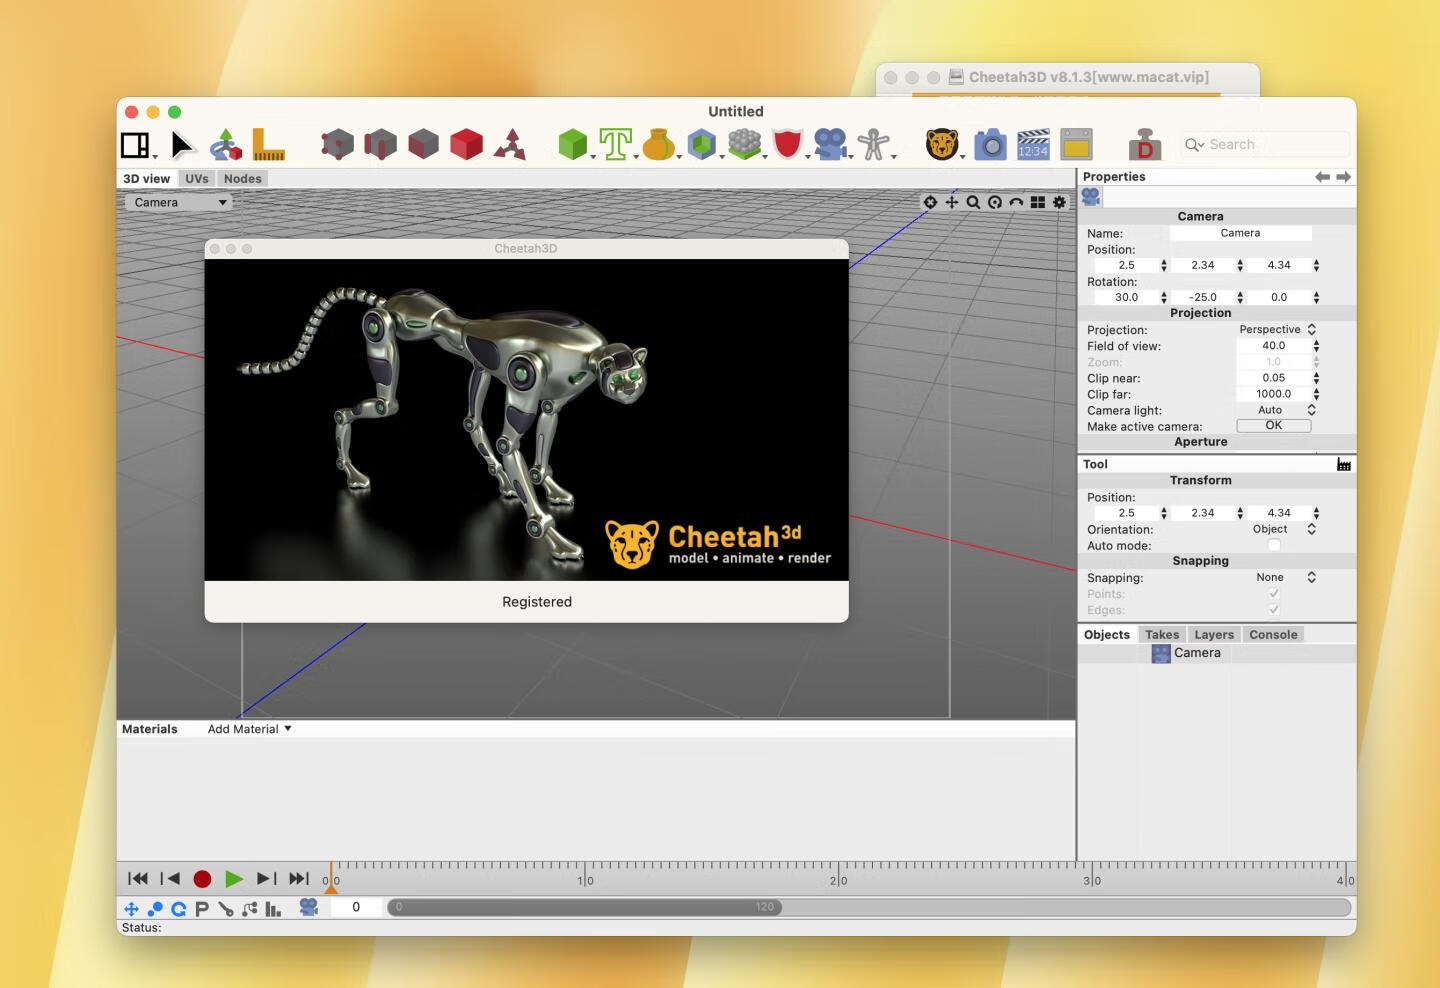1440x988 pixels.
Task: Click OK to make active camera
Action: click(1273, 425)
